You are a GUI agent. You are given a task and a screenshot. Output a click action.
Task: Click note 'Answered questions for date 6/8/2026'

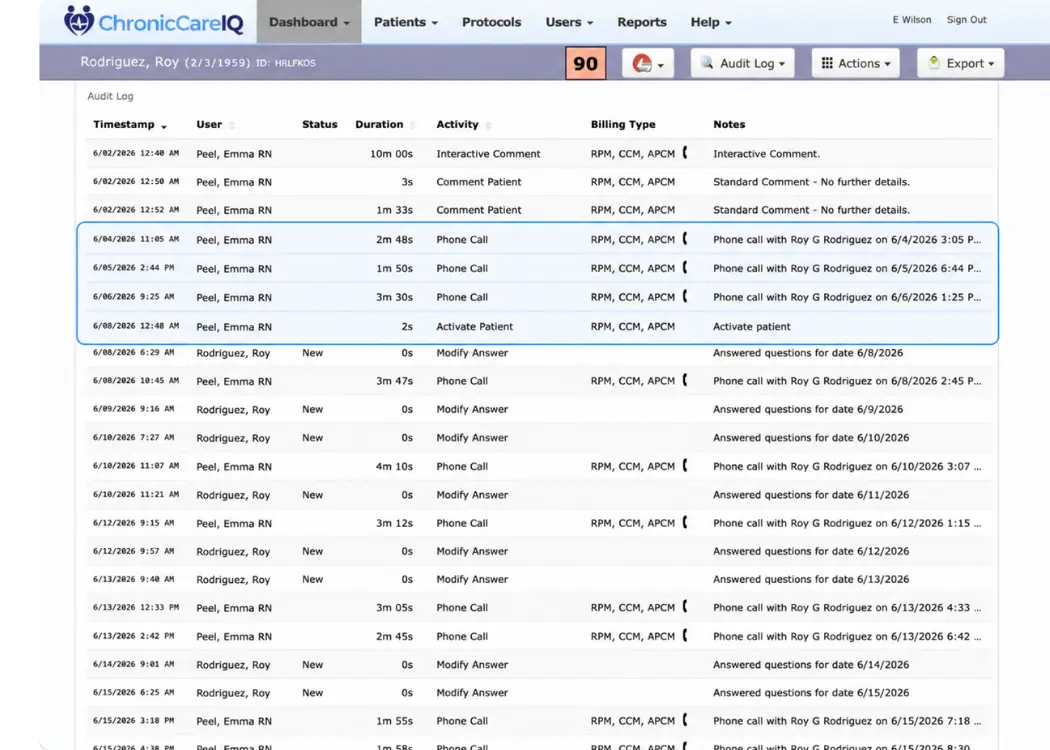click(x=808, y=353)
